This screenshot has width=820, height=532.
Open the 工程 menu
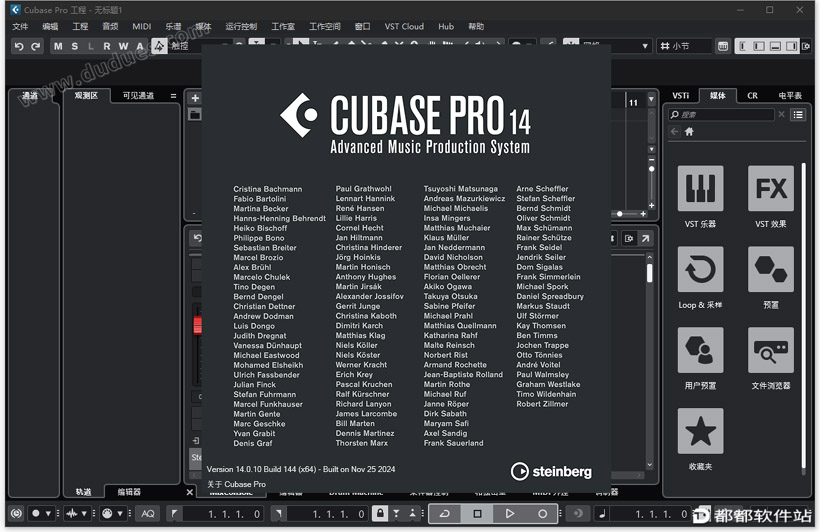pyautogui.click(x=80, y=27)
